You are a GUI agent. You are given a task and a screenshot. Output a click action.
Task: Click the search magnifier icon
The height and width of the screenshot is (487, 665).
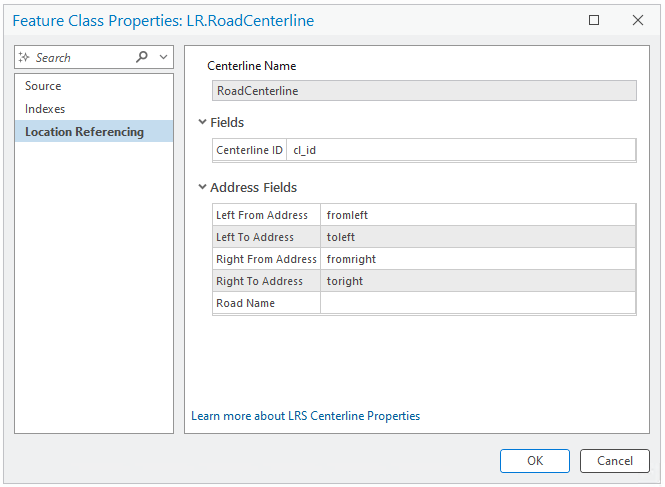click(x=142, y=57)
